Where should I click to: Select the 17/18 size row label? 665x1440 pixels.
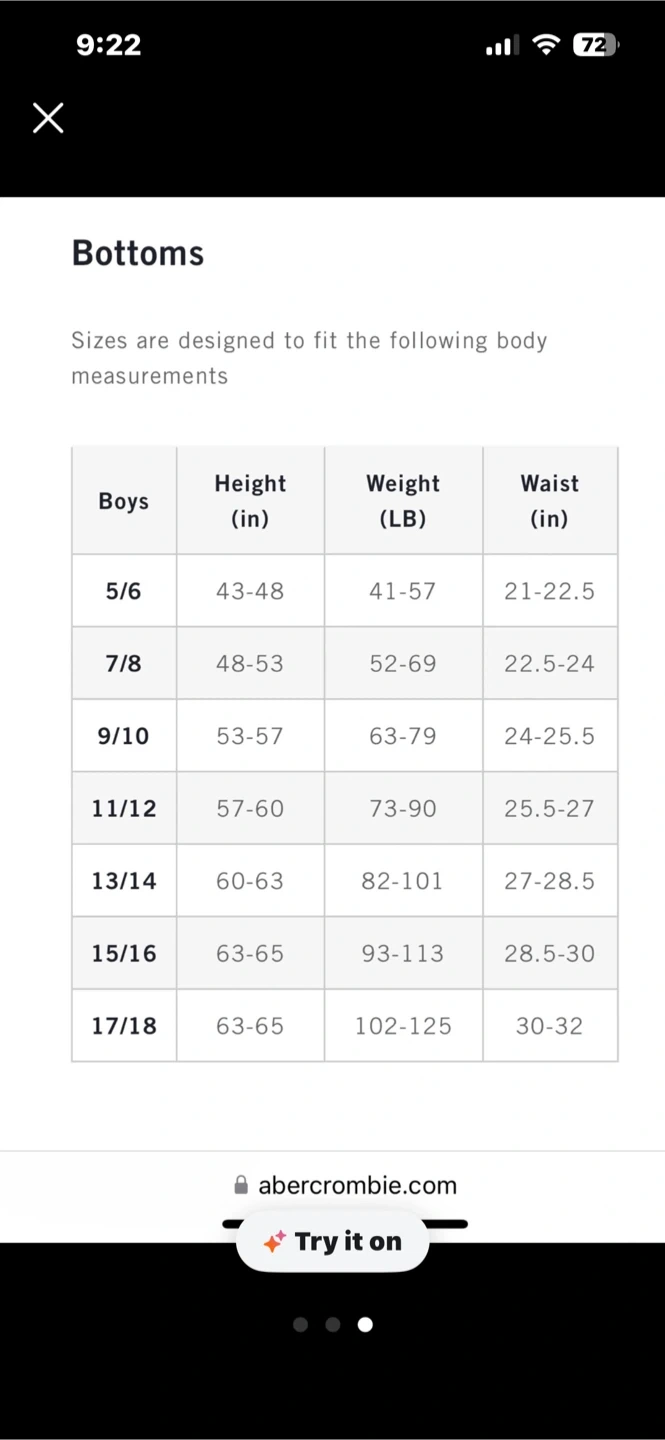tap(124, 1026)
